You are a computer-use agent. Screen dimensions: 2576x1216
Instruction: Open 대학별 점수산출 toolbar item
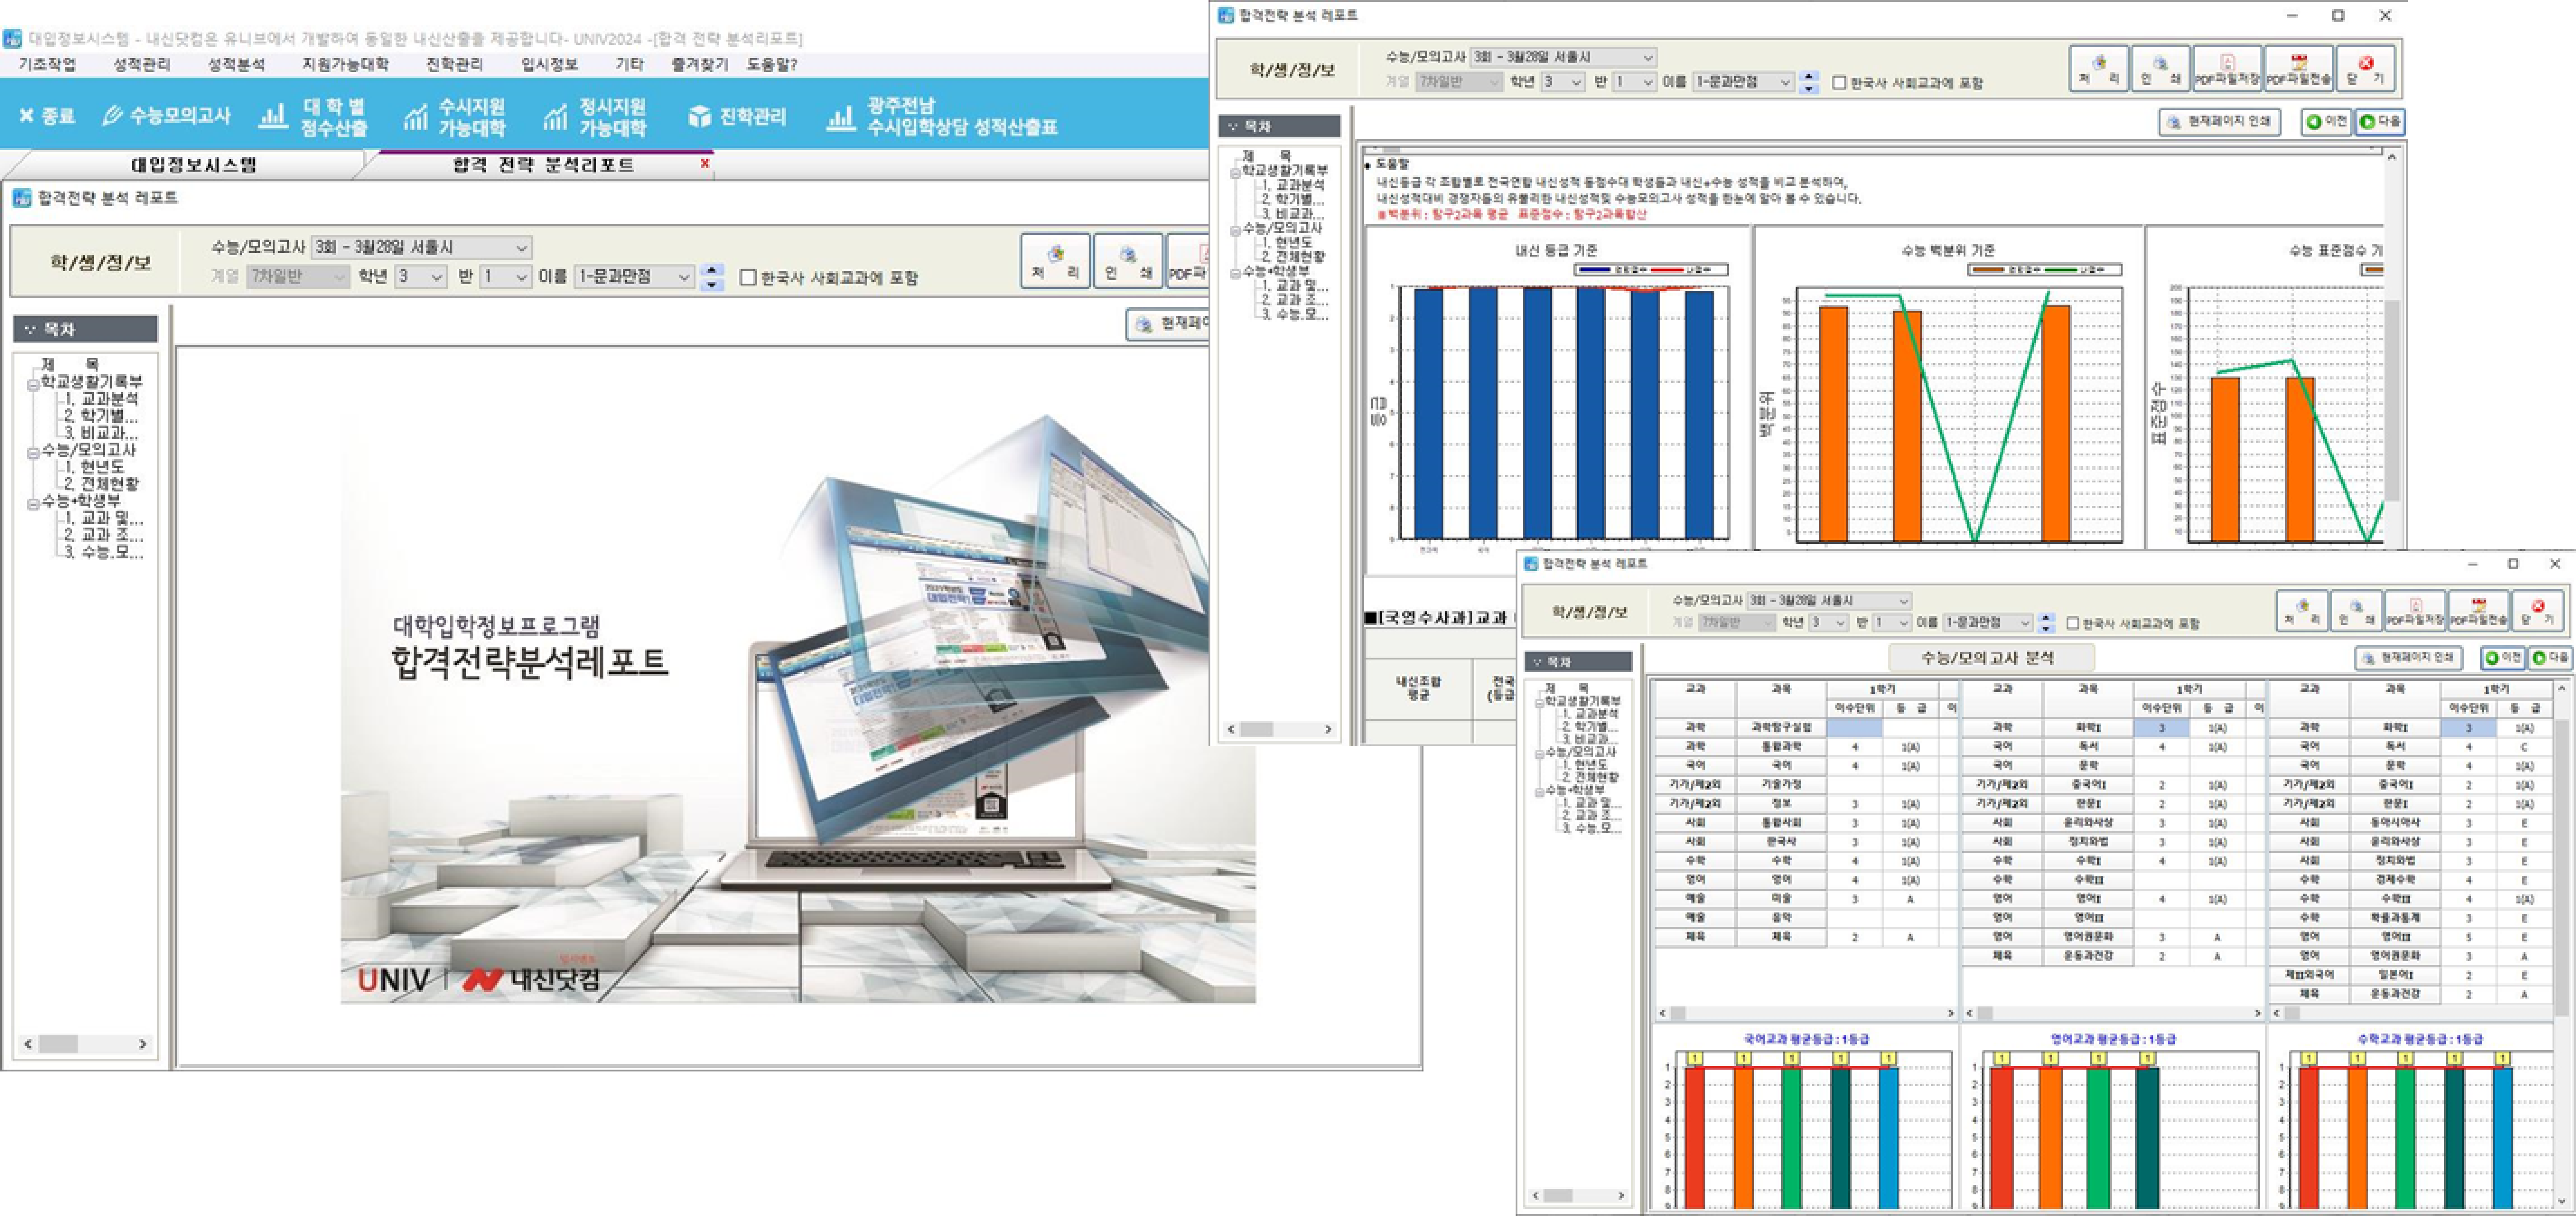click(314, 117)
